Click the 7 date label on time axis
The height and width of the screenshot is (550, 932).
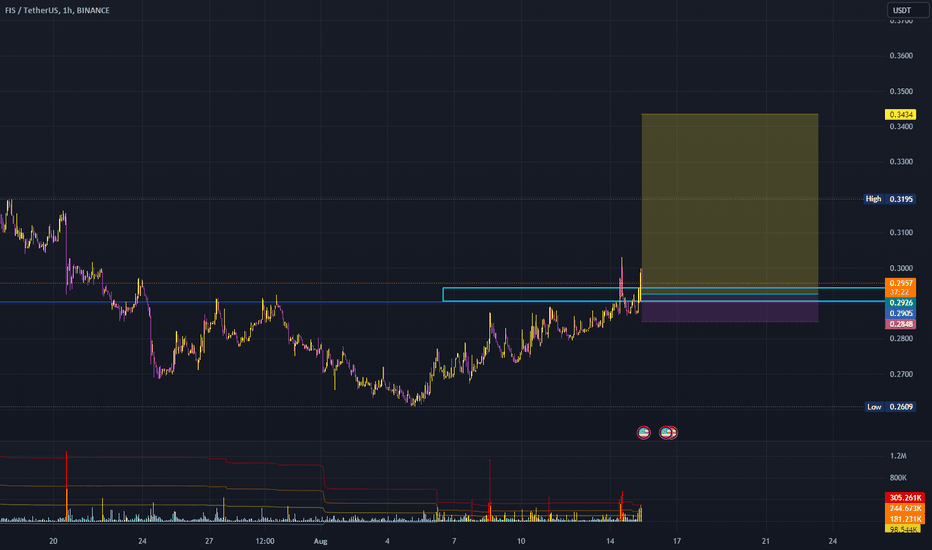454,541
